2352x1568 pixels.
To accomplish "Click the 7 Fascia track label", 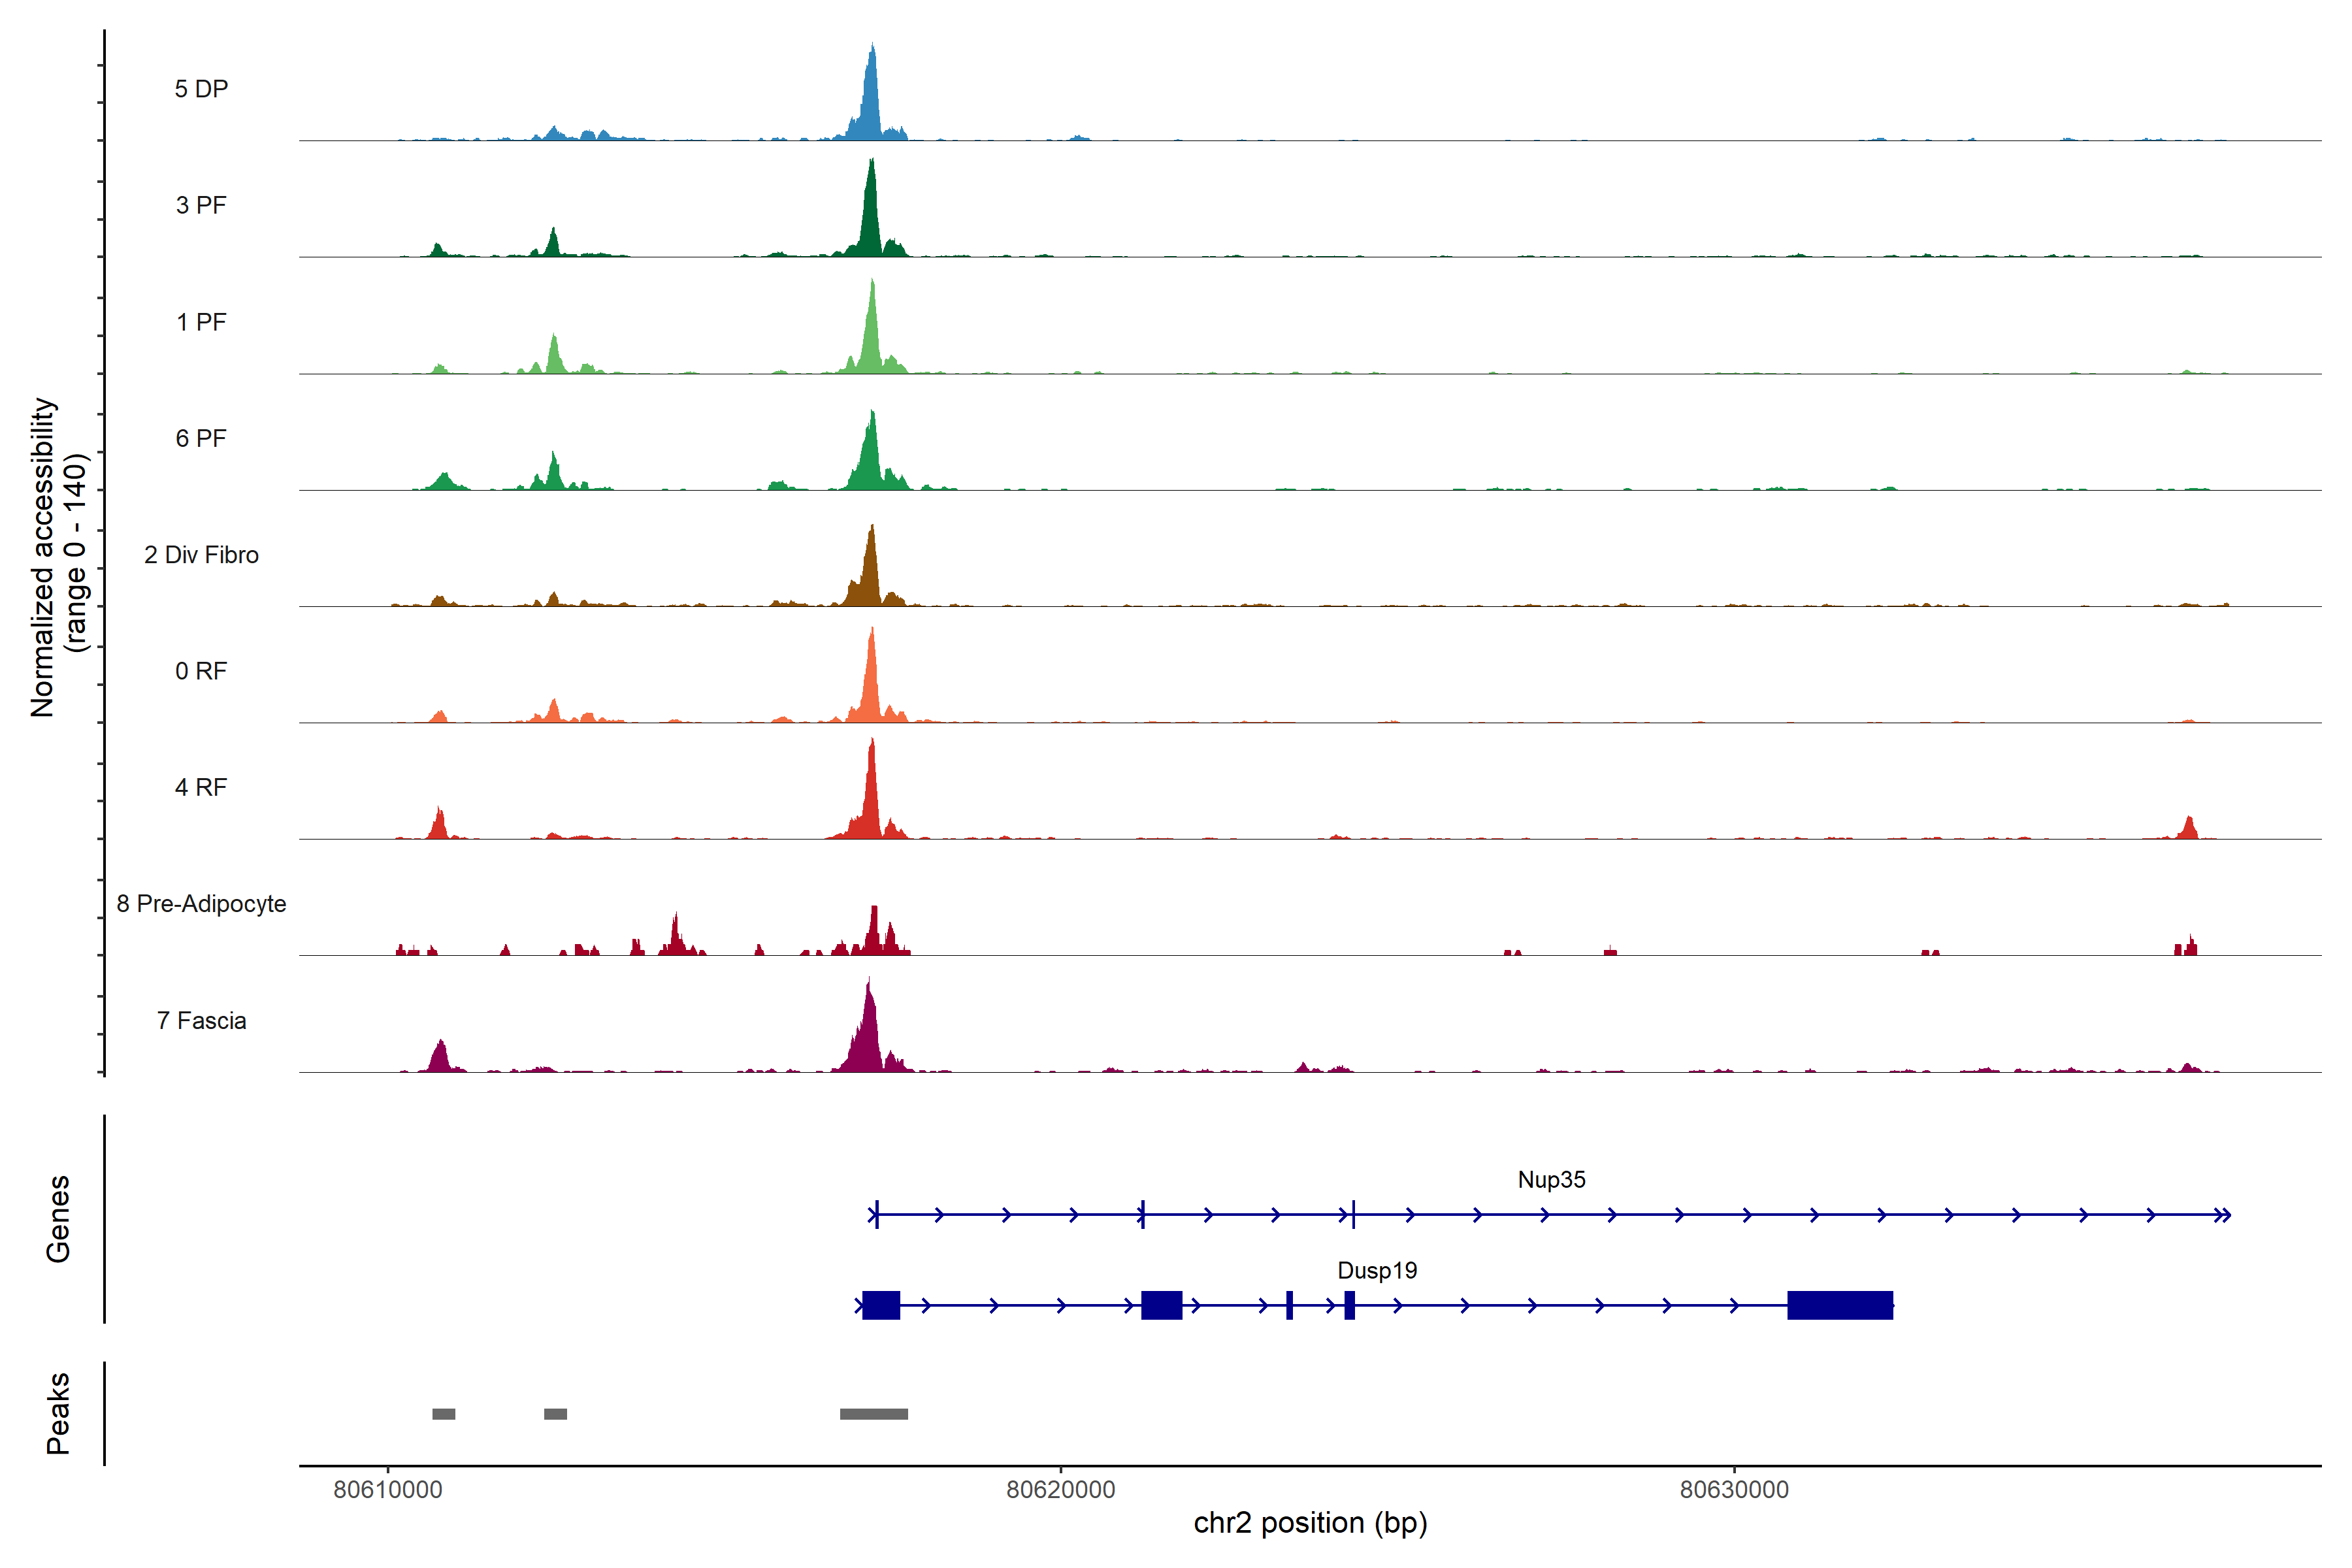I will pos(201,1020).
